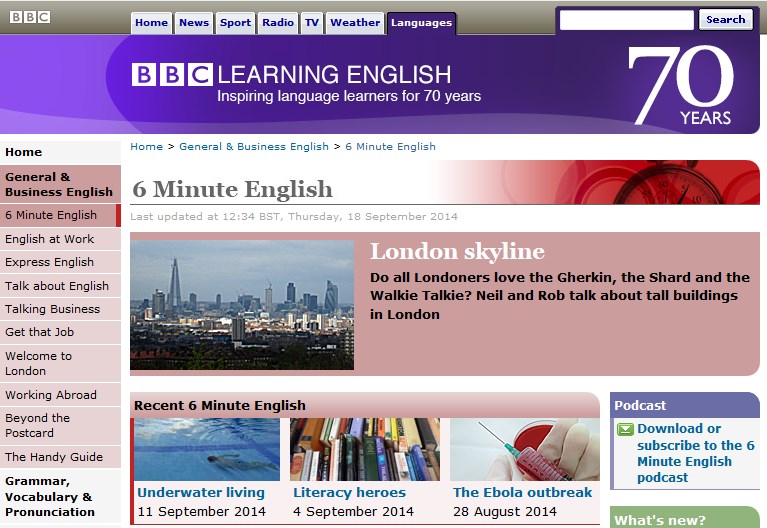Image resolution: width=767 pixels, height=528 pixels.
Task: Click the Recent 6 Minute English heading
Action: click(x=220, y=406)
